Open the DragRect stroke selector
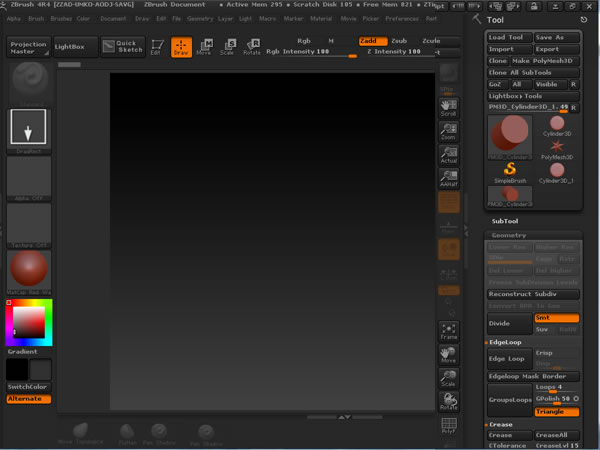600x450 pixels. tap(29, 131)
